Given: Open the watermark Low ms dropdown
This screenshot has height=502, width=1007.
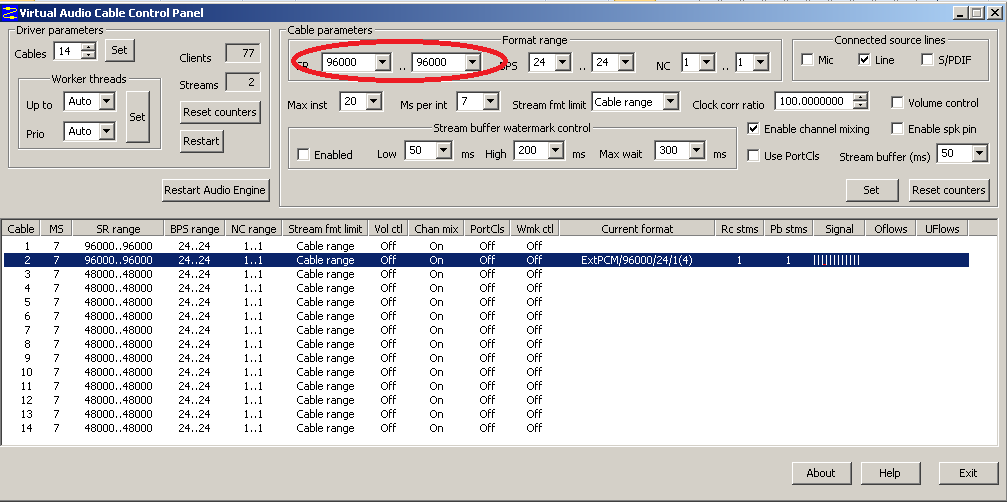Looking at the screenshot, I should (x=444, y=151).
